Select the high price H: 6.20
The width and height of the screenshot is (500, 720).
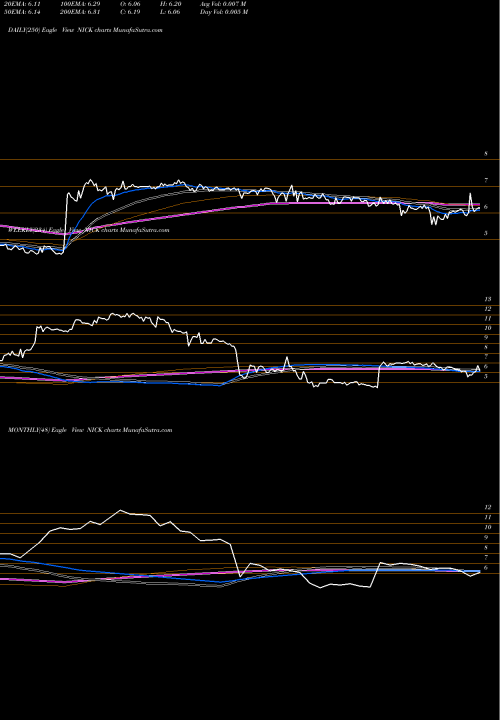point(171,4)
